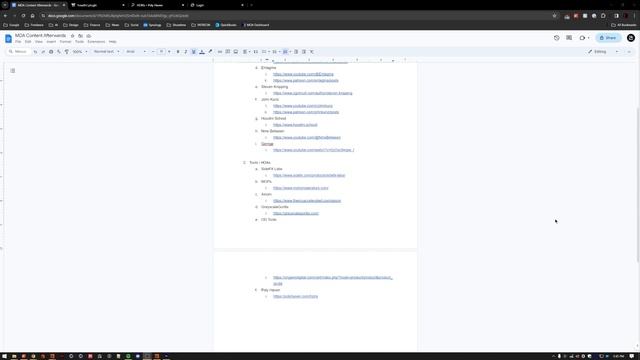The height and width of the screenshot is (360, 640).
Task: Show the document outline
Action: click(13, 71)
